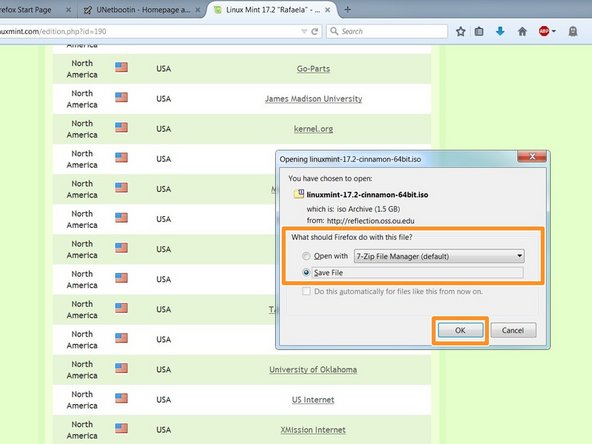Click the USA flag in kernel.org row
The image size is (592, 444).
(121, 127)
